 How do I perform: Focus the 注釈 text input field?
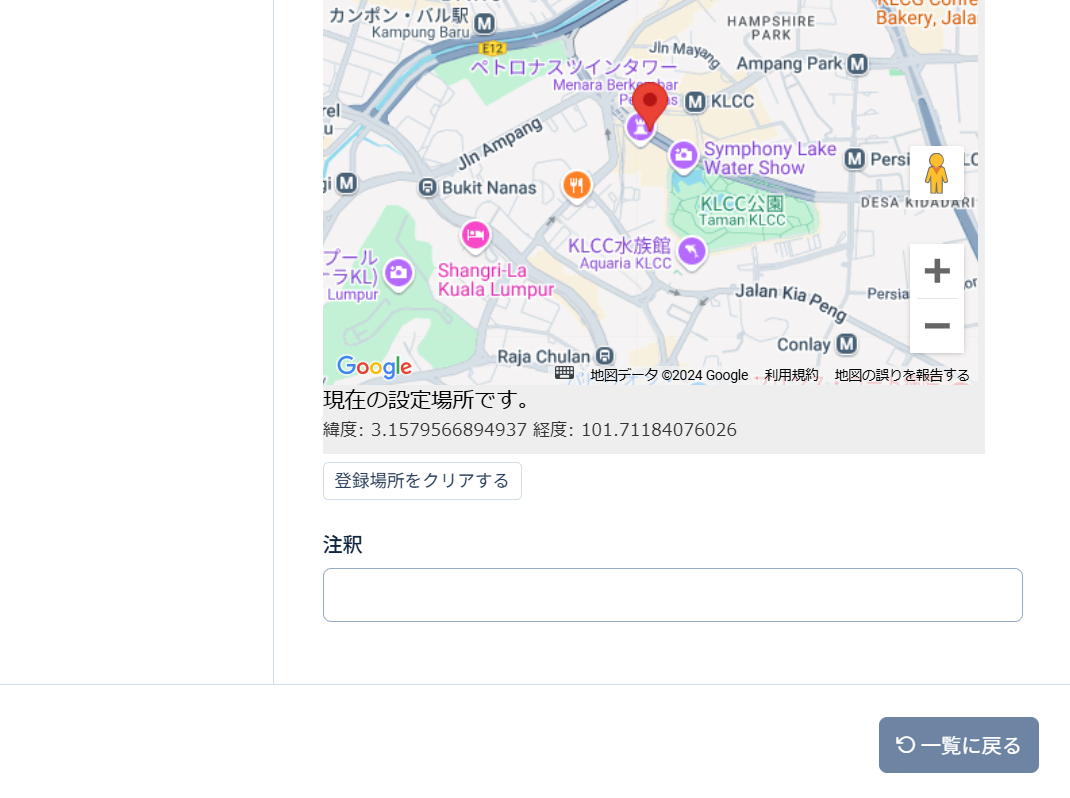672,595
